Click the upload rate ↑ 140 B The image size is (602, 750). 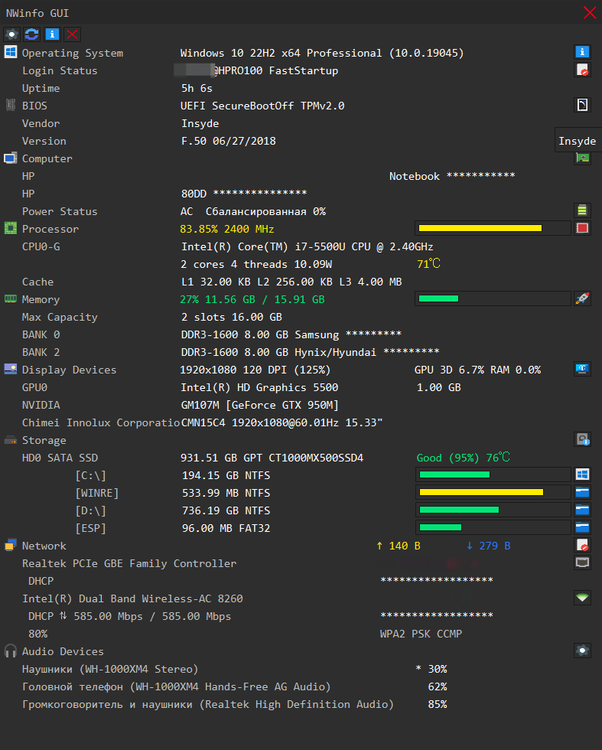398,546
